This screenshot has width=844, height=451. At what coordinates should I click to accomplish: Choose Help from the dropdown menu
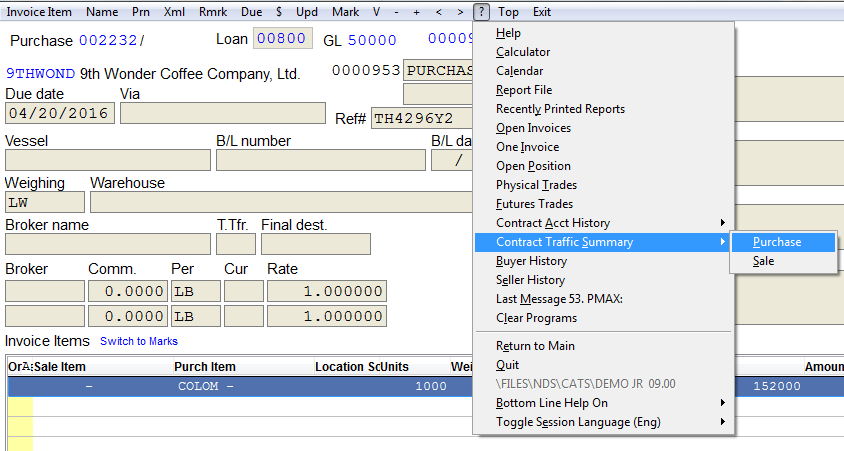tap(603, 33)
